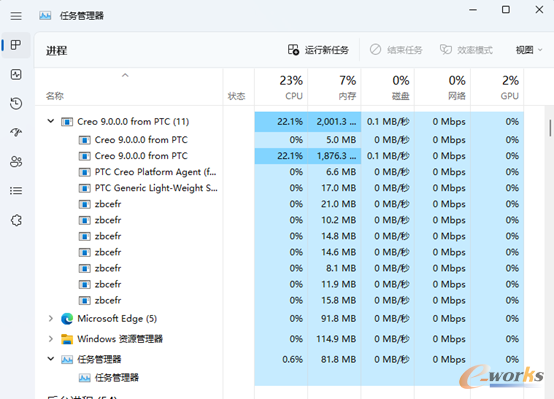Collapse the Creo 9.0.0.0 from PTC group
This screenshot has width=554, height=399.
coord(51,121)
